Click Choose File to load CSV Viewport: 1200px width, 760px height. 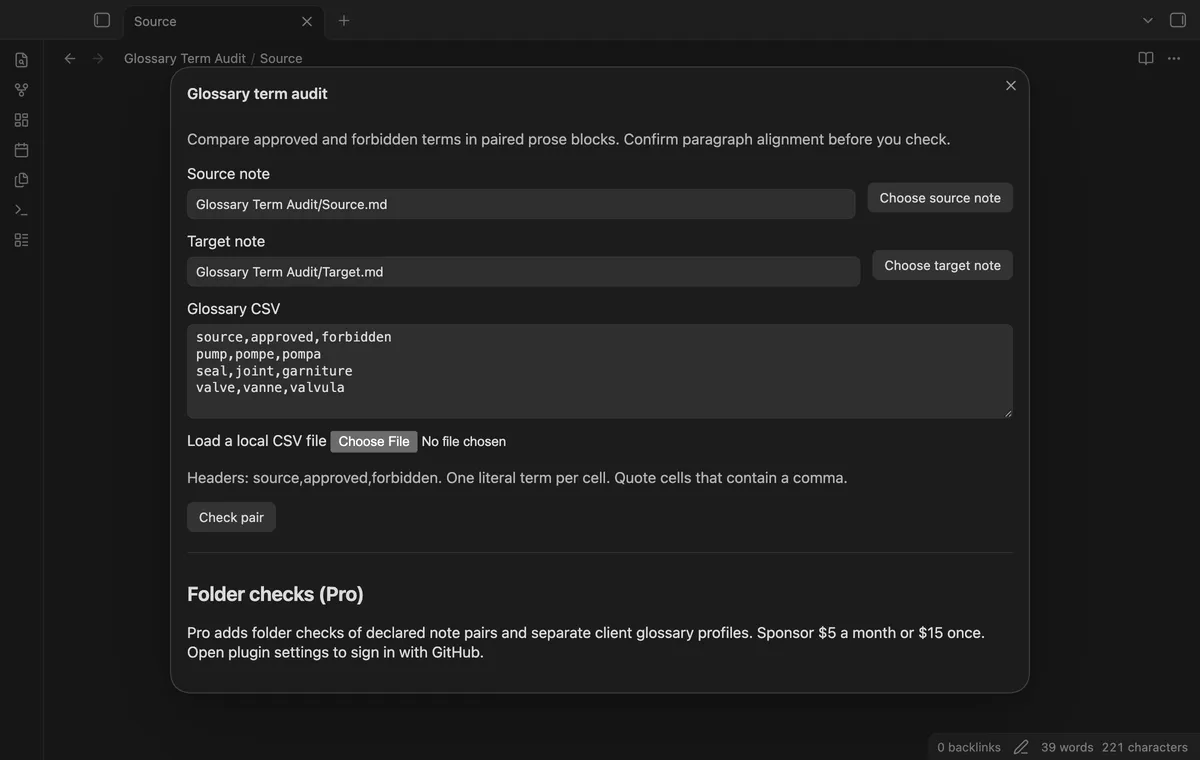tap(374, 441)
